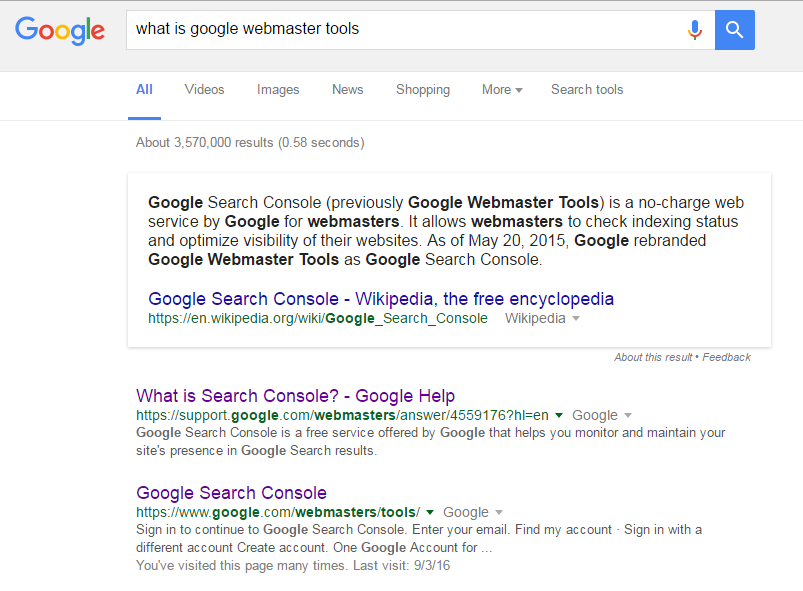Expand the More dropdown menu
Image resolution: width=803 pixels, height=591 pixels.
click(x=502, y=89)
